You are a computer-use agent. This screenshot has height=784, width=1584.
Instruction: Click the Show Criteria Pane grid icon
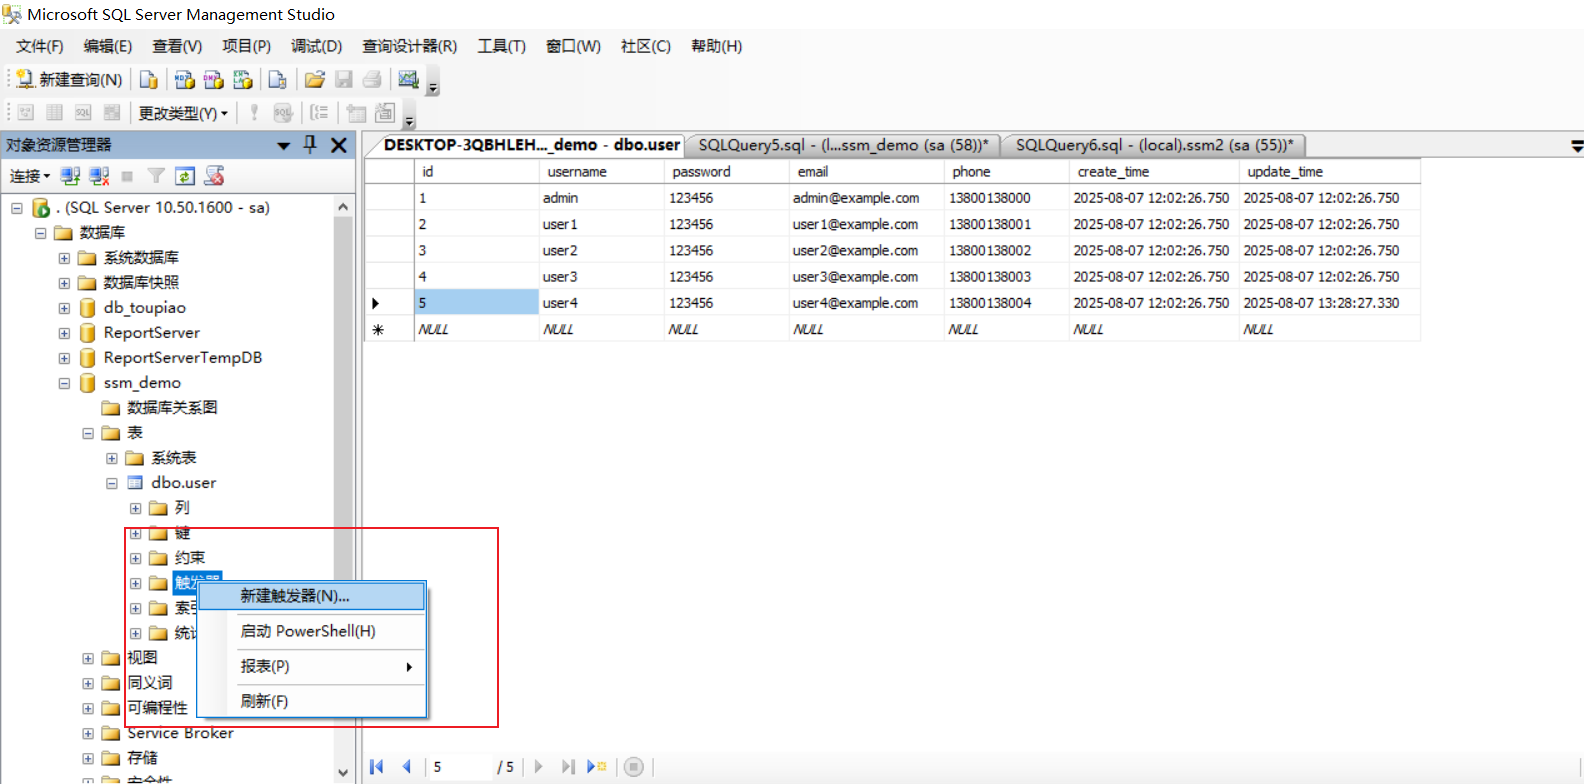tap(55, 113)
